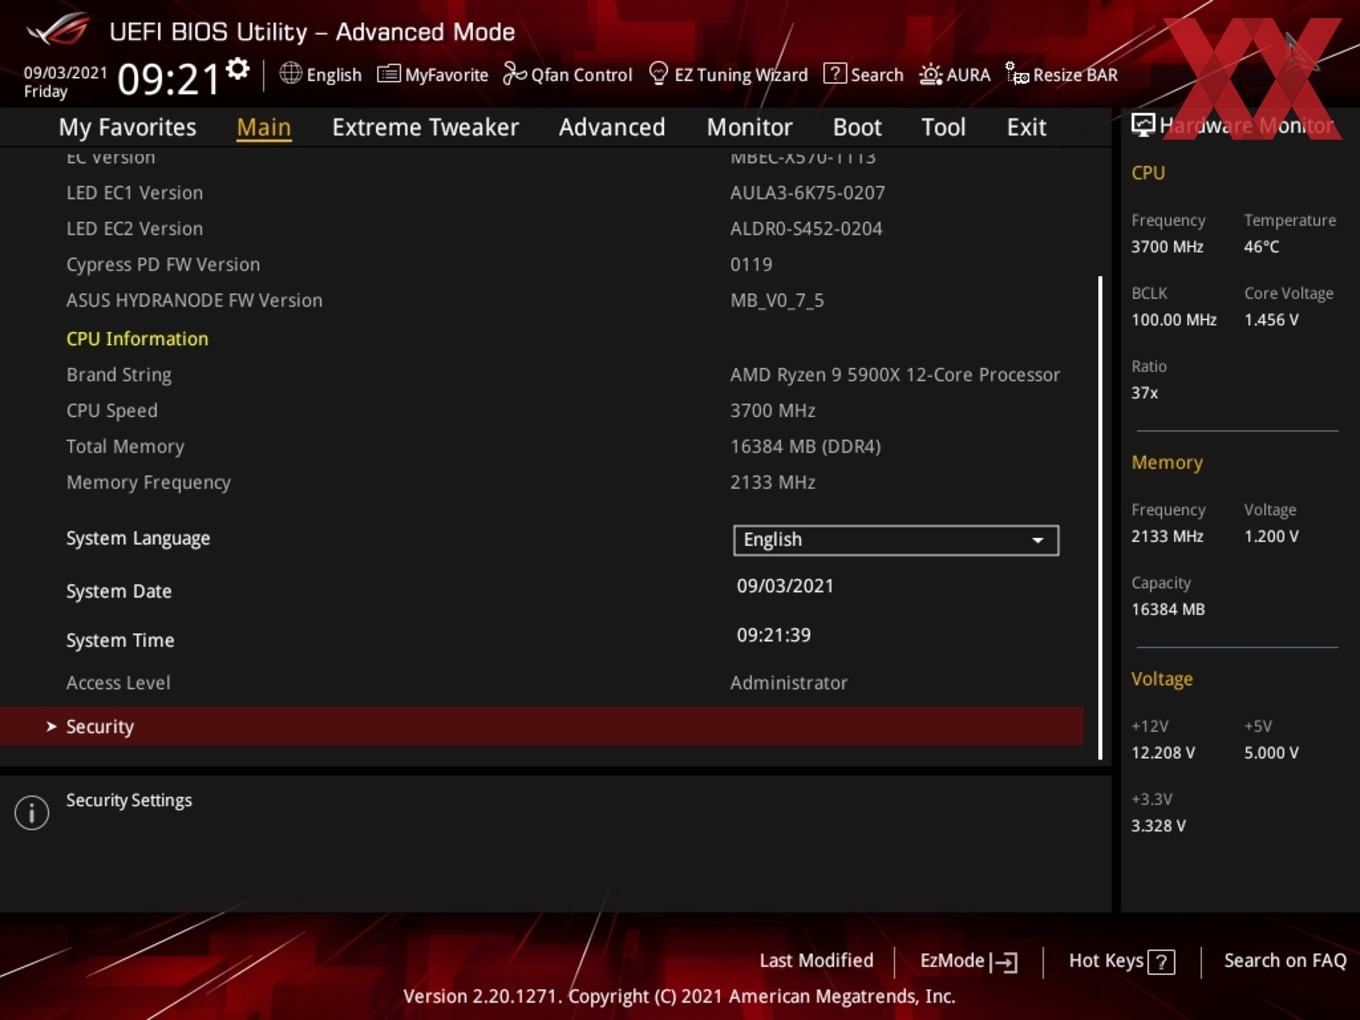
Task: Switch to EzMode
Action: click(968, 961)
